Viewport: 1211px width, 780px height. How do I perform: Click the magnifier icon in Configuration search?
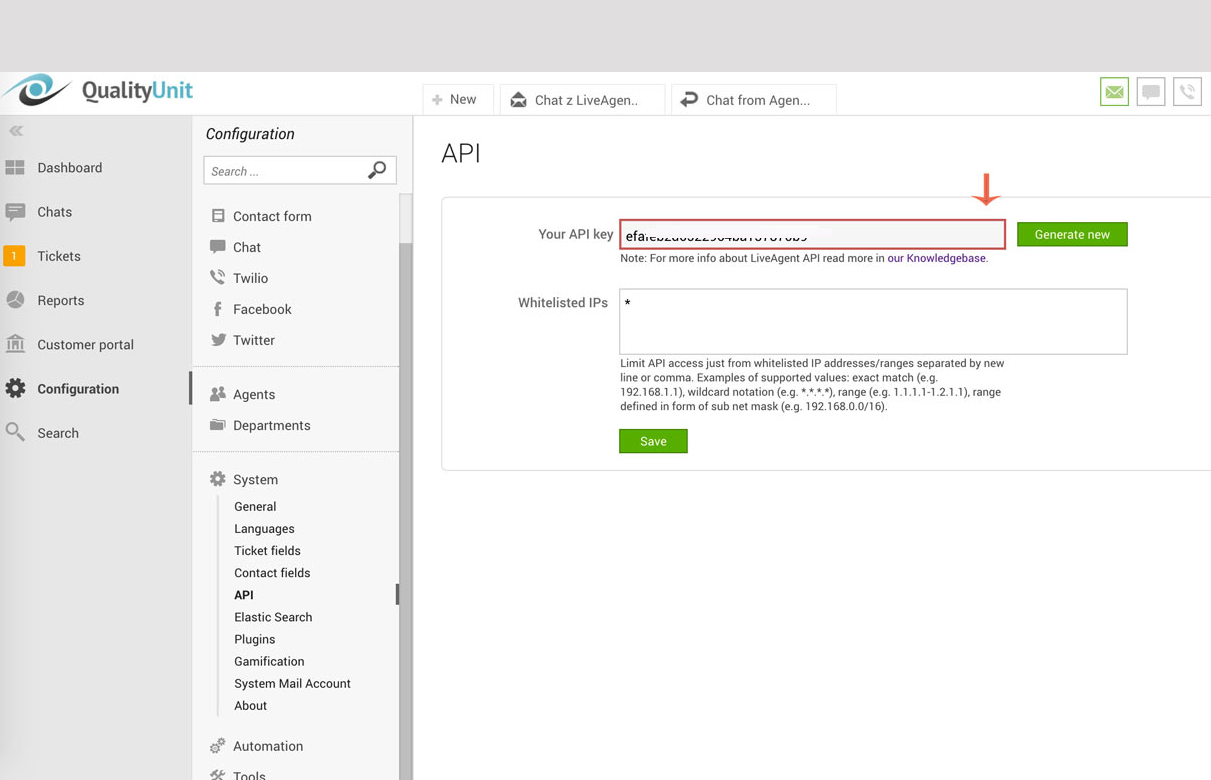tap(377, 171)
